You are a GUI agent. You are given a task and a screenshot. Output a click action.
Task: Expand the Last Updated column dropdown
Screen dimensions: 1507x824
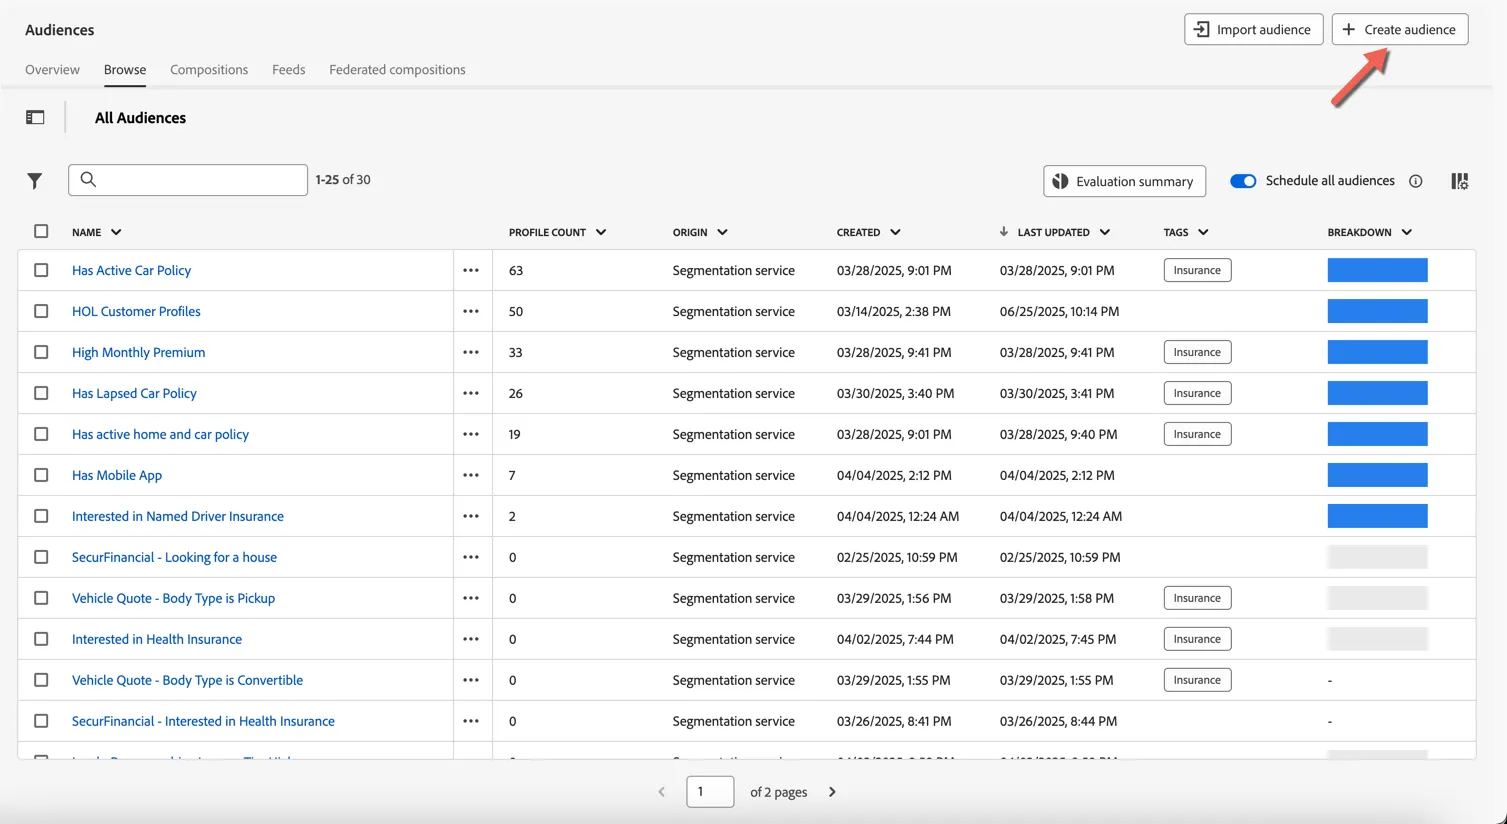[1105, 232]
